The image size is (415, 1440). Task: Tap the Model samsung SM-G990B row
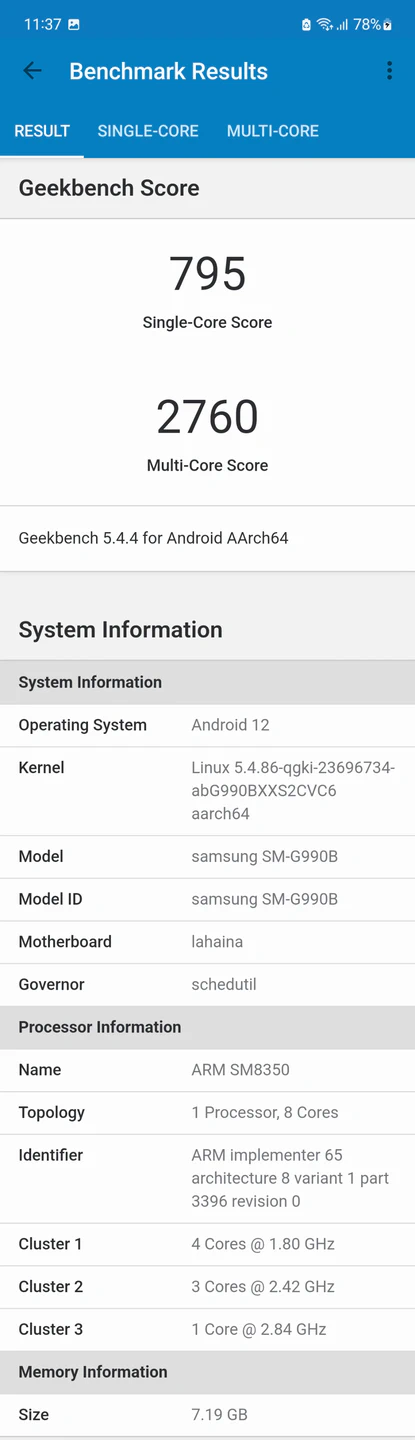tap(208, 856)
